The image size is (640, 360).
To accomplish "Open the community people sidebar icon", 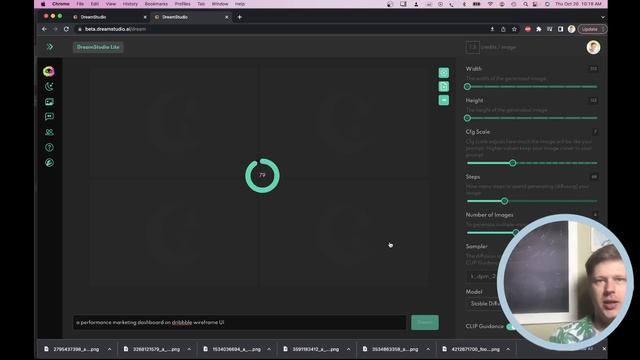I will click(x=49, y=132).
